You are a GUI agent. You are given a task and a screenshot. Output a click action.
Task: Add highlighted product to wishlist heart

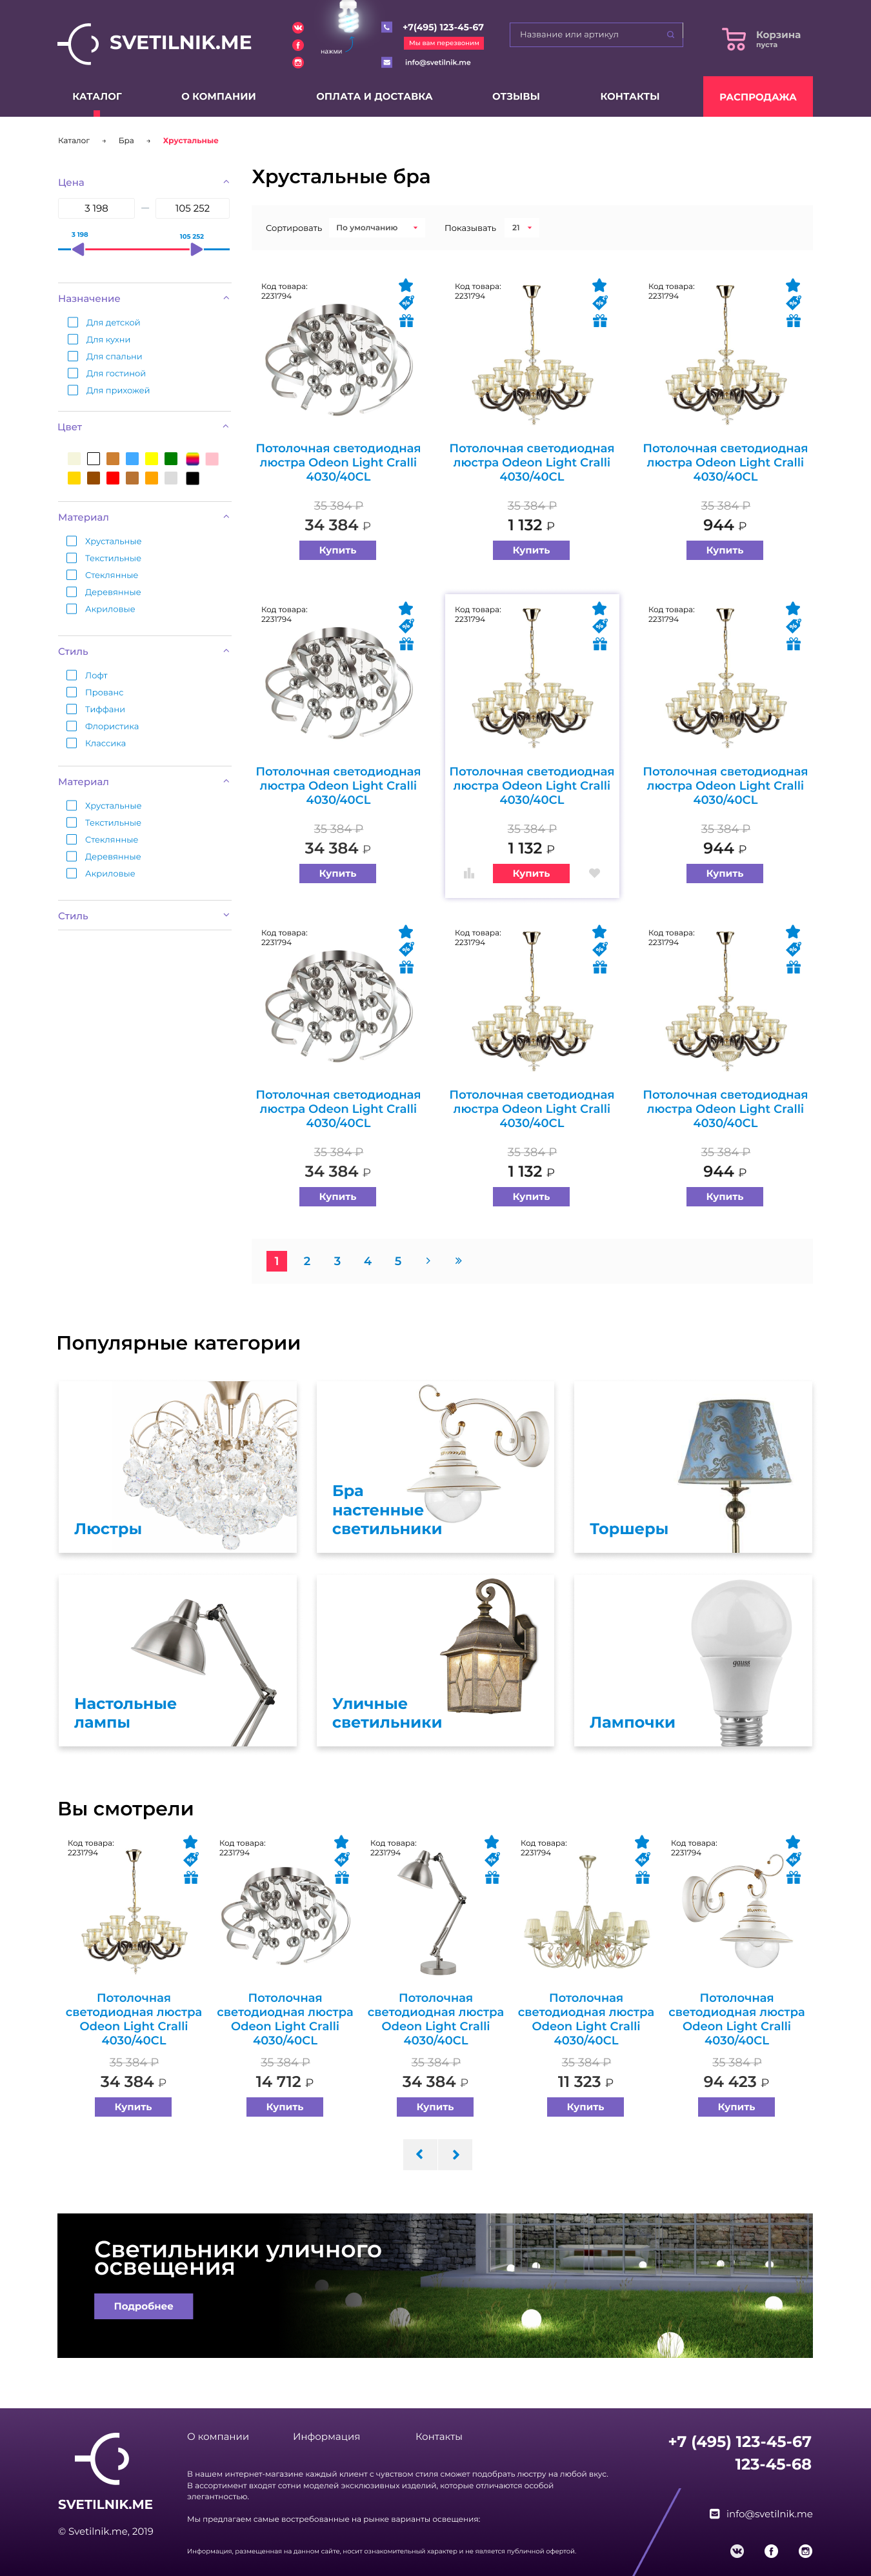coord(594,873)
